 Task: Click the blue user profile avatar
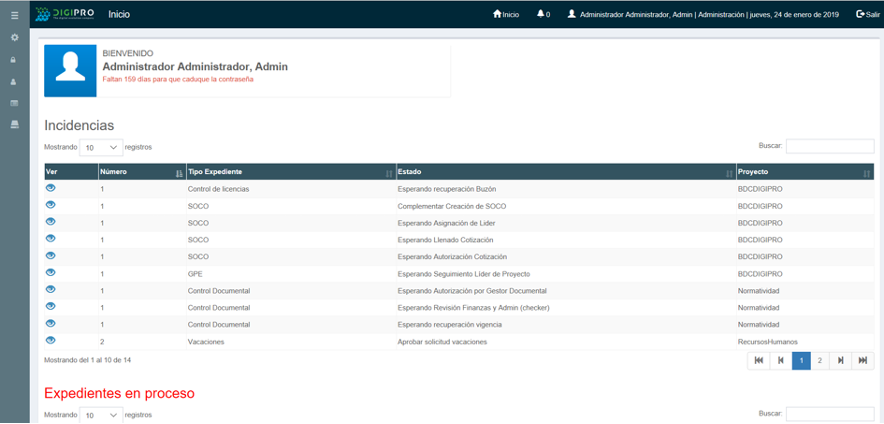(x=70, y=71)
